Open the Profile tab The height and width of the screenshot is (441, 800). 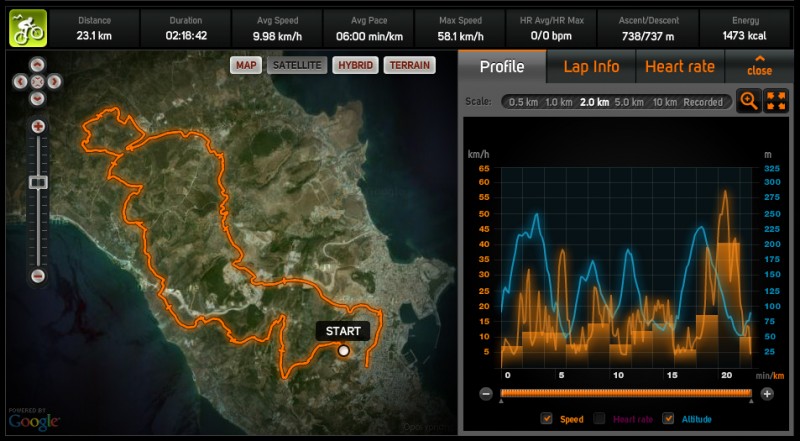(502, 67)
